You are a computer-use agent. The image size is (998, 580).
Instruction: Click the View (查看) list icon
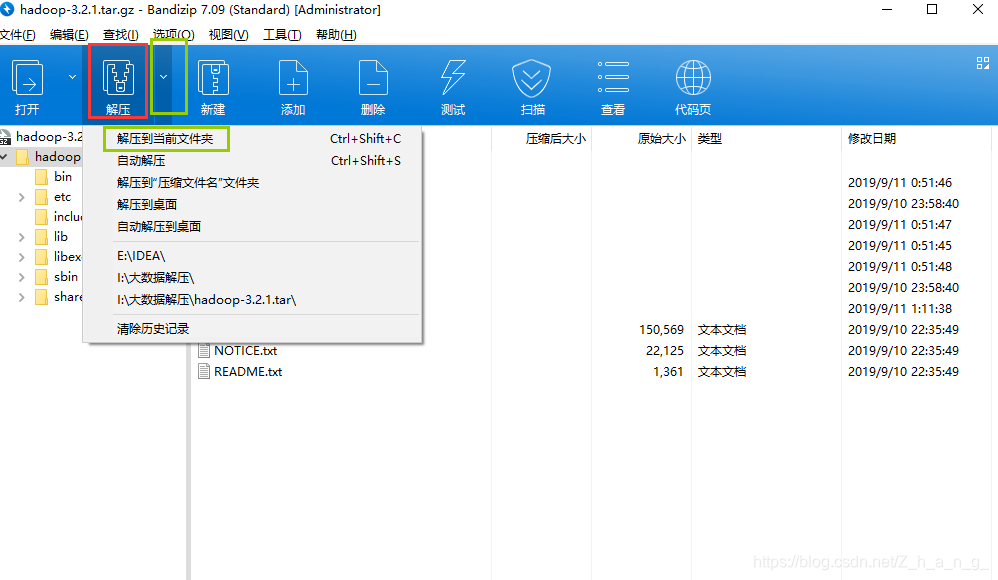click(x=613, y=78)
